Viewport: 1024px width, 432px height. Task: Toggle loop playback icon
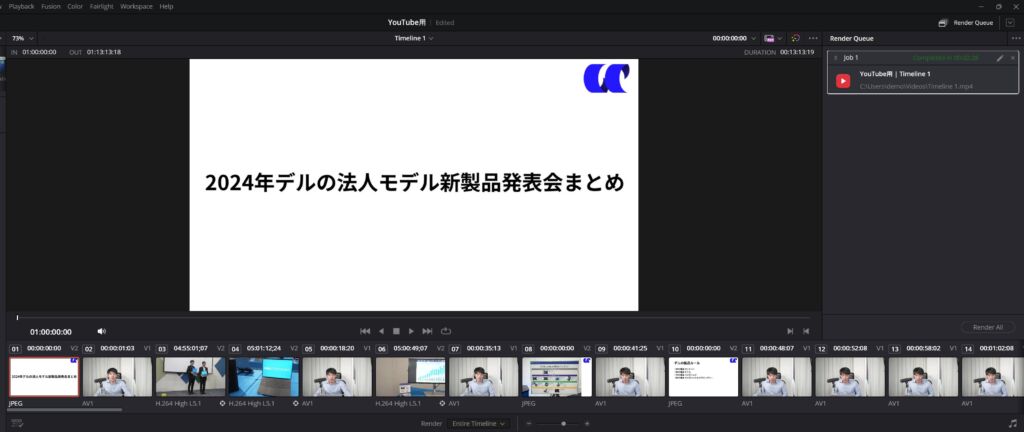[445, 331]
